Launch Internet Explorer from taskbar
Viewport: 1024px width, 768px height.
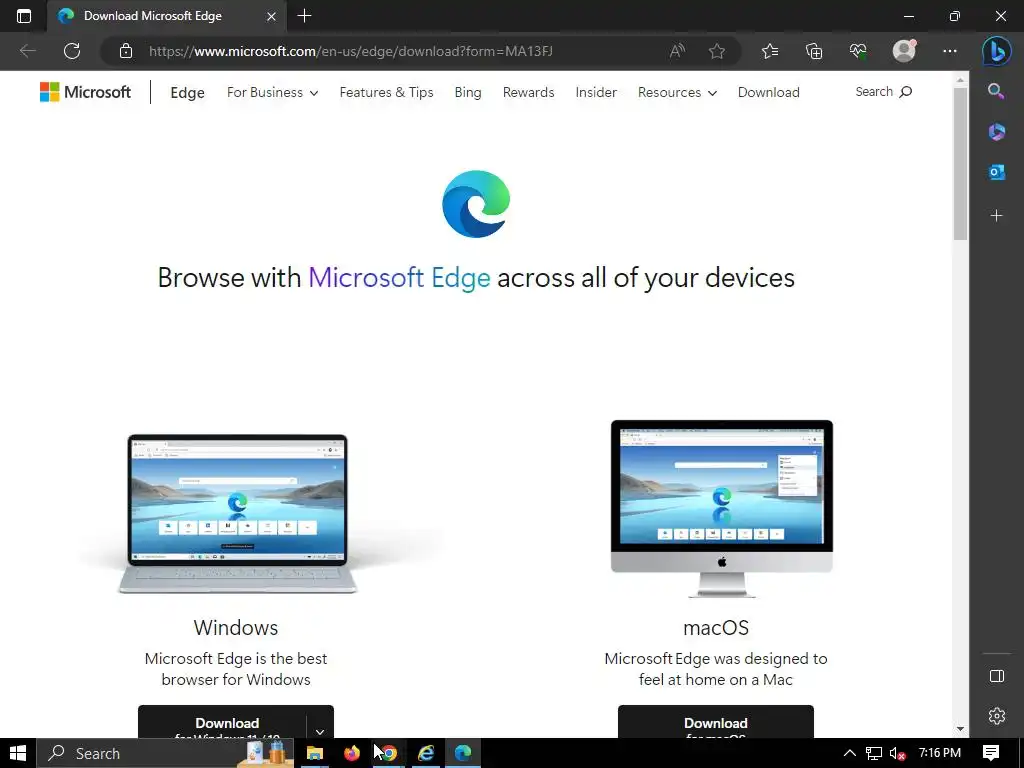tap(426, 753)
